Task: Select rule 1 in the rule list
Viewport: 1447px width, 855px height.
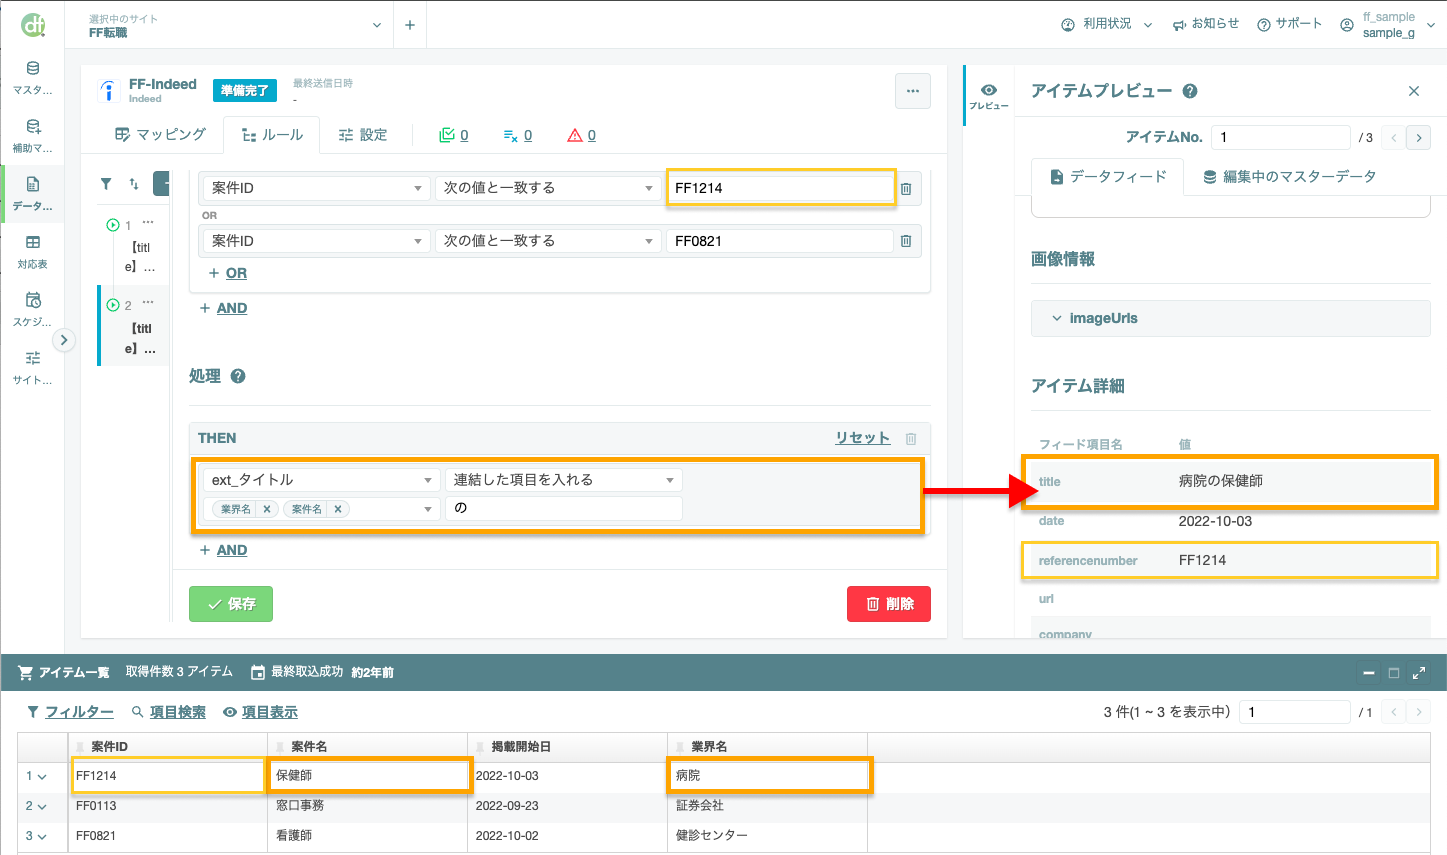Action: pos(134,246)
